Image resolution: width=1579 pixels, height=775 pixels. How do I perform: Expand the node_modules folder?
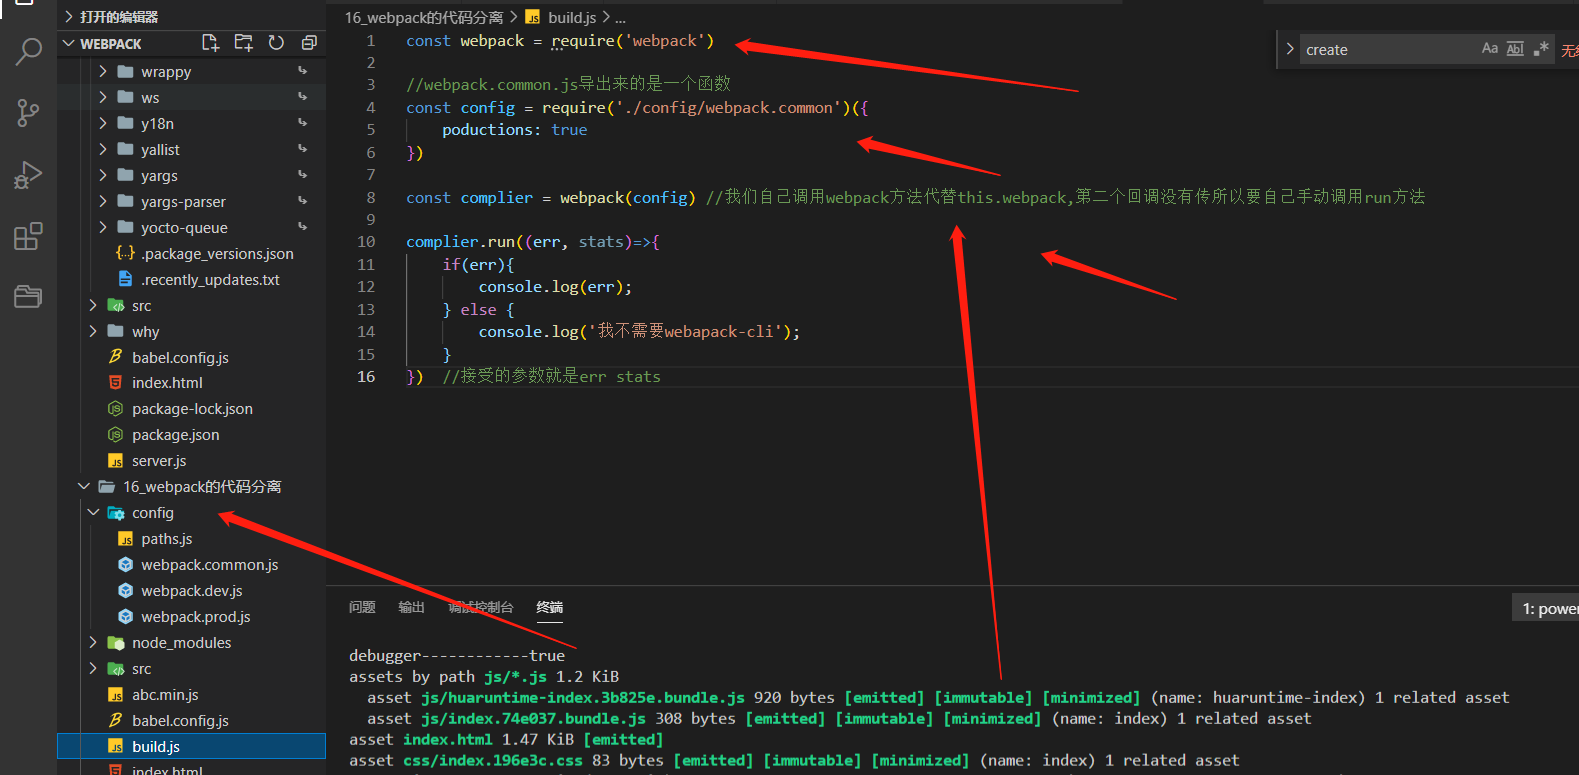93,642
